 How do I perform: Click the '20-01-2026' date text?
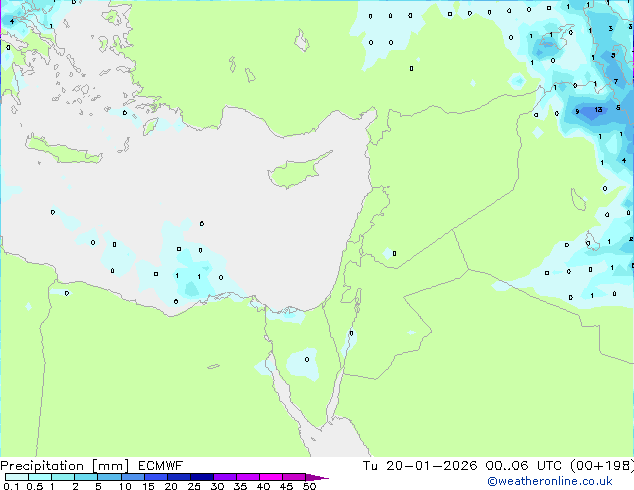(x=431, y=466)
